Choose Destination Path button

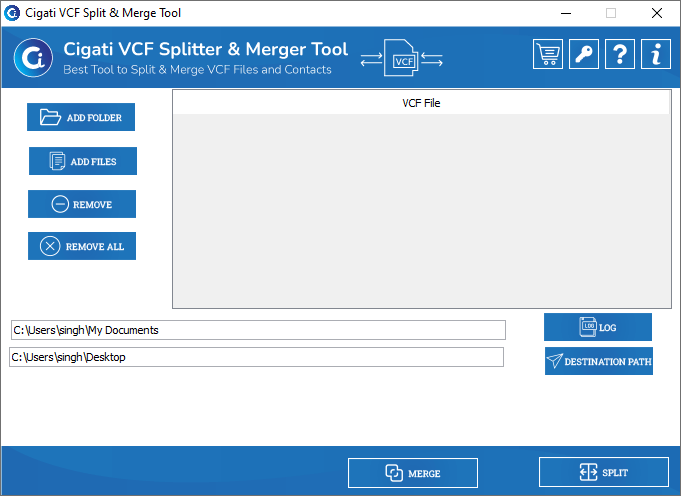(599, 361)
